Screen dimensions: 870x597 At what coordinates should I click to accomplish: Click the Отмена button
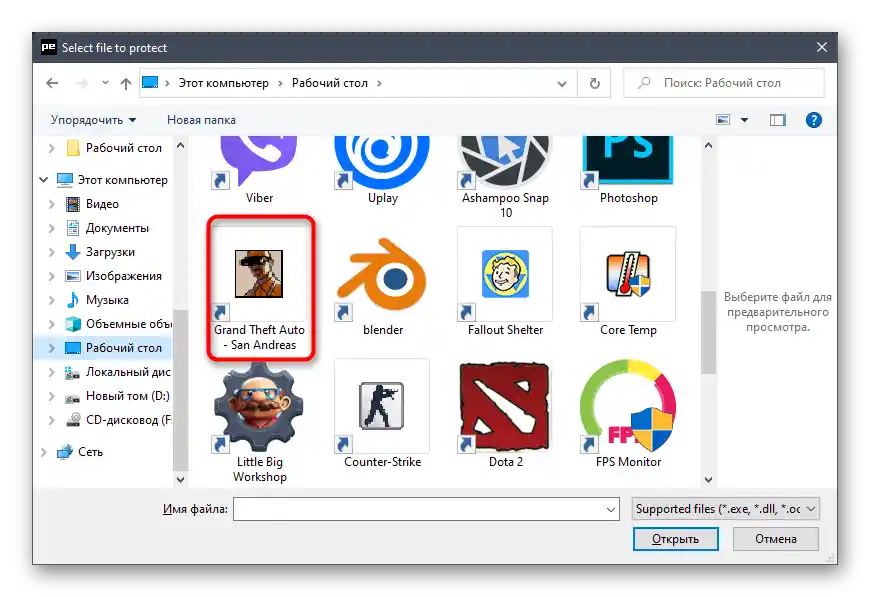pos(776,539)
